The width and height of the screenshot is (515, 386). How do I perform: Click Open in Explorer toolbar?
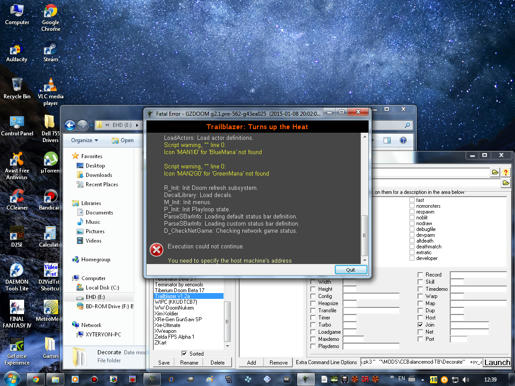[x=123, y=140]
